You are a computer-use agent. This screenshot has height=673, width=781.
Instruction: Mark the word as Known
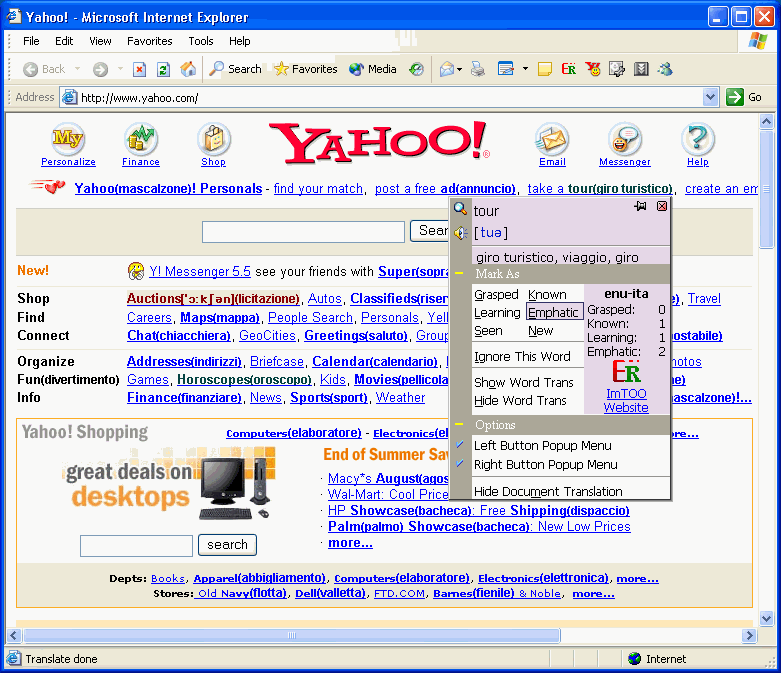547,294
